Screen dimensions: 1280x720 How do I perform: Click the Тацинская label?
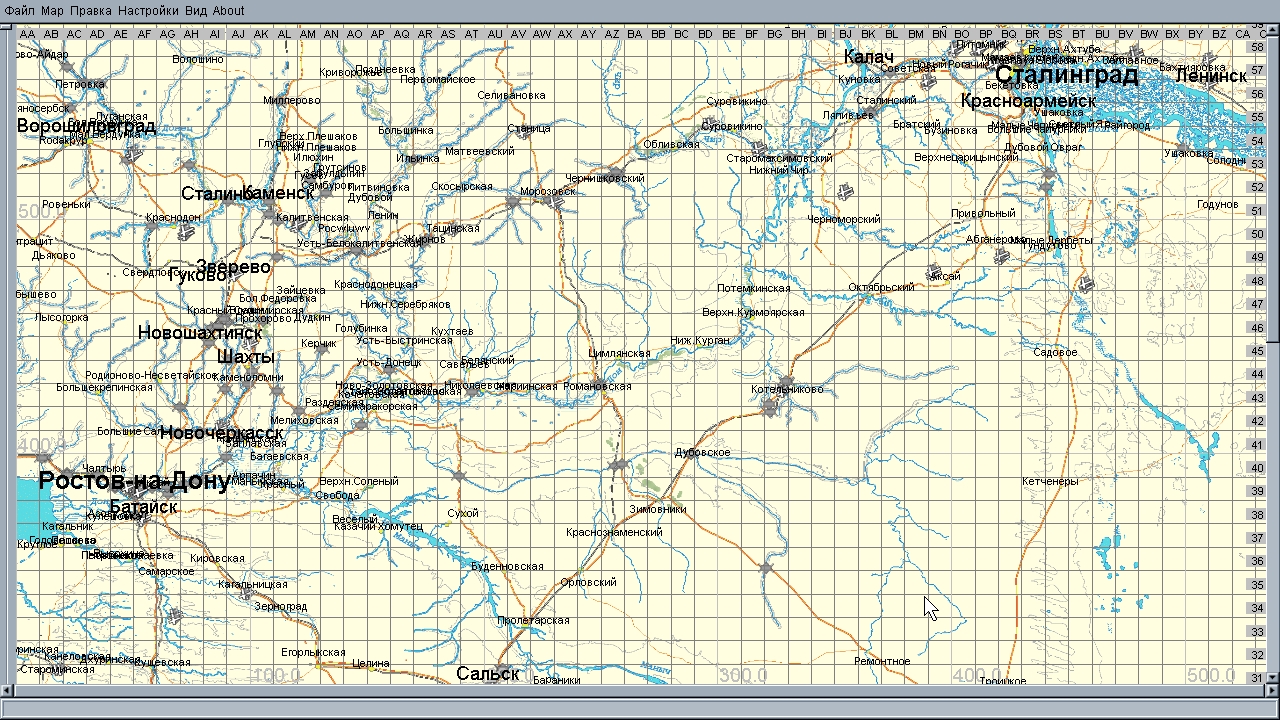(x=453, y=229)
